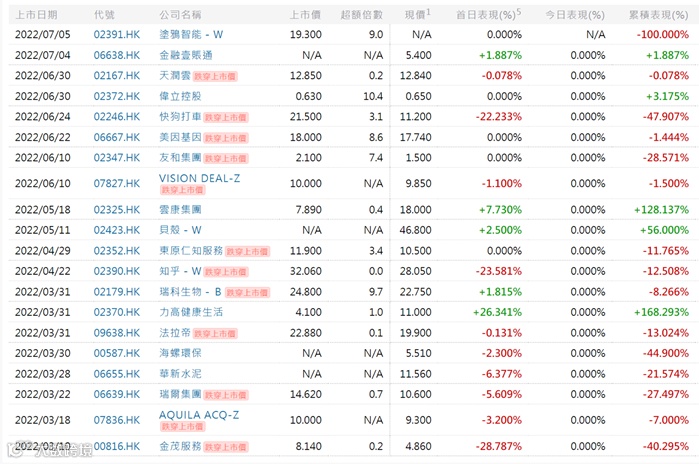Open stock code 02179.HK link
Screen dimensions: 699x464
[116, 292]
